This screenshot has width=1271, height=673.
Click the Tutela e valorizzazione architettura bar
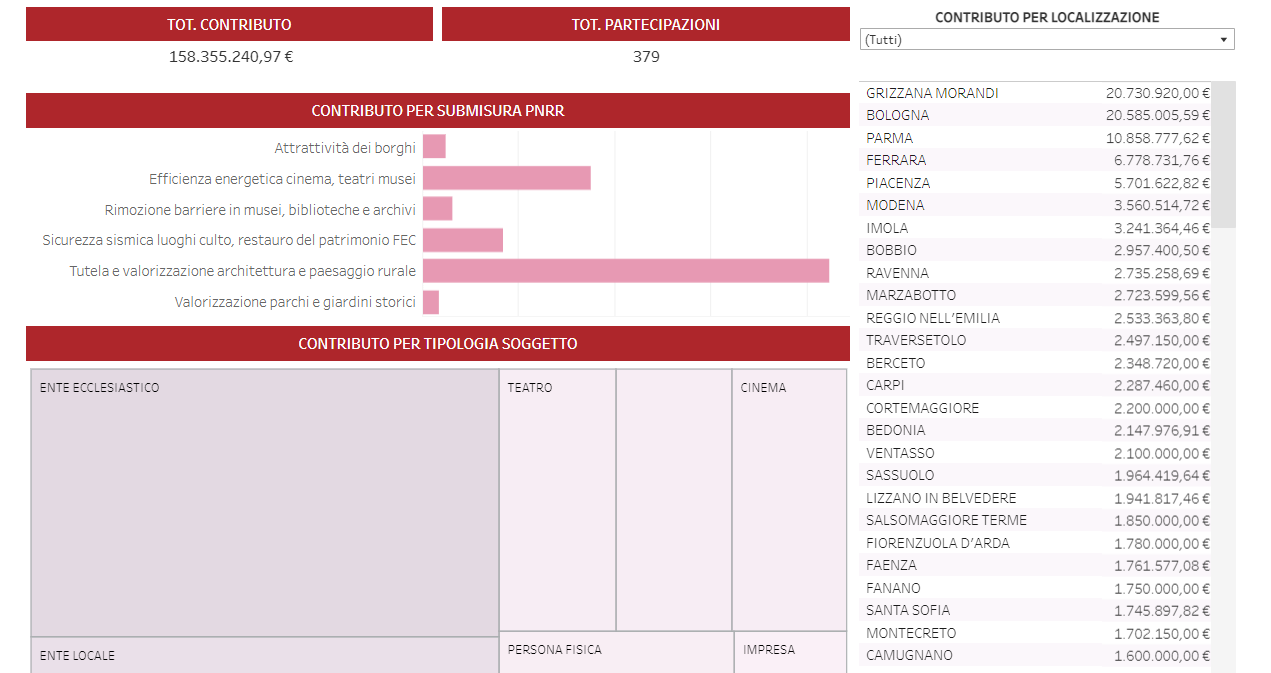[625, 271]
